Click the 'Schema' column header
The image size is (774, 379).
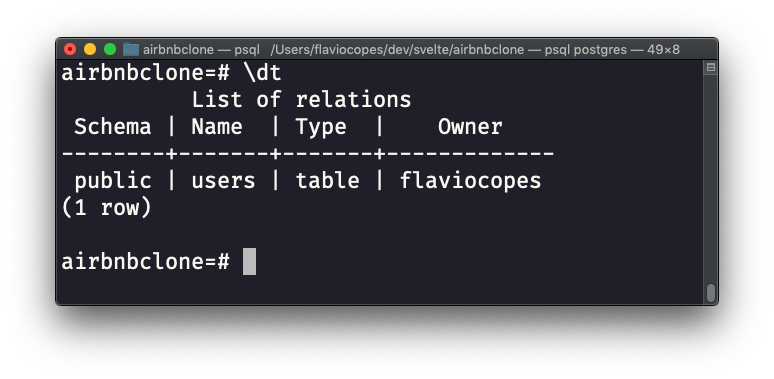[x=113, y=127]
